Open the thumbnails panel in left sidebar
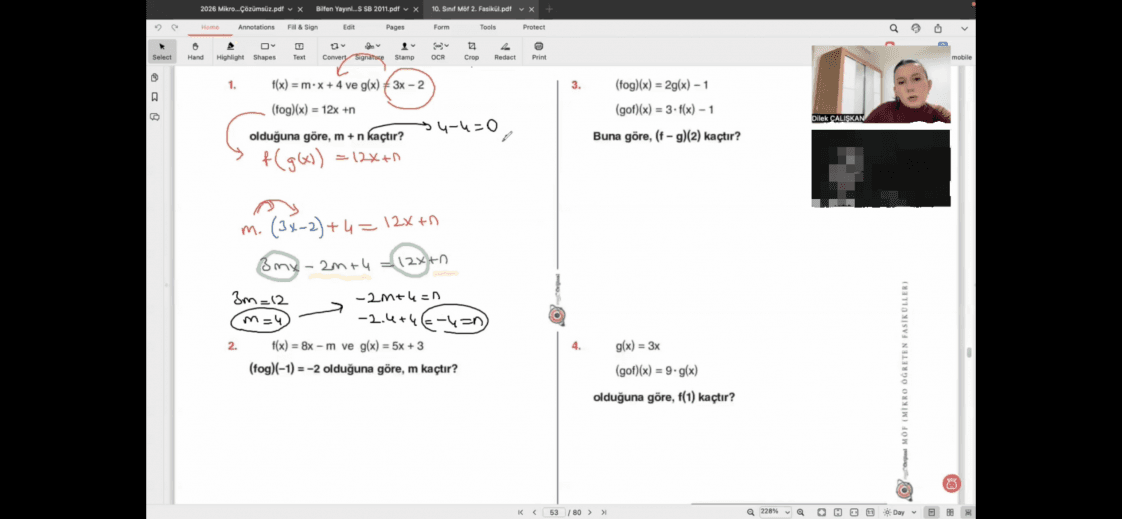Image resolution: width=1122 pixels, height=519 pixels. coord(155,77)
